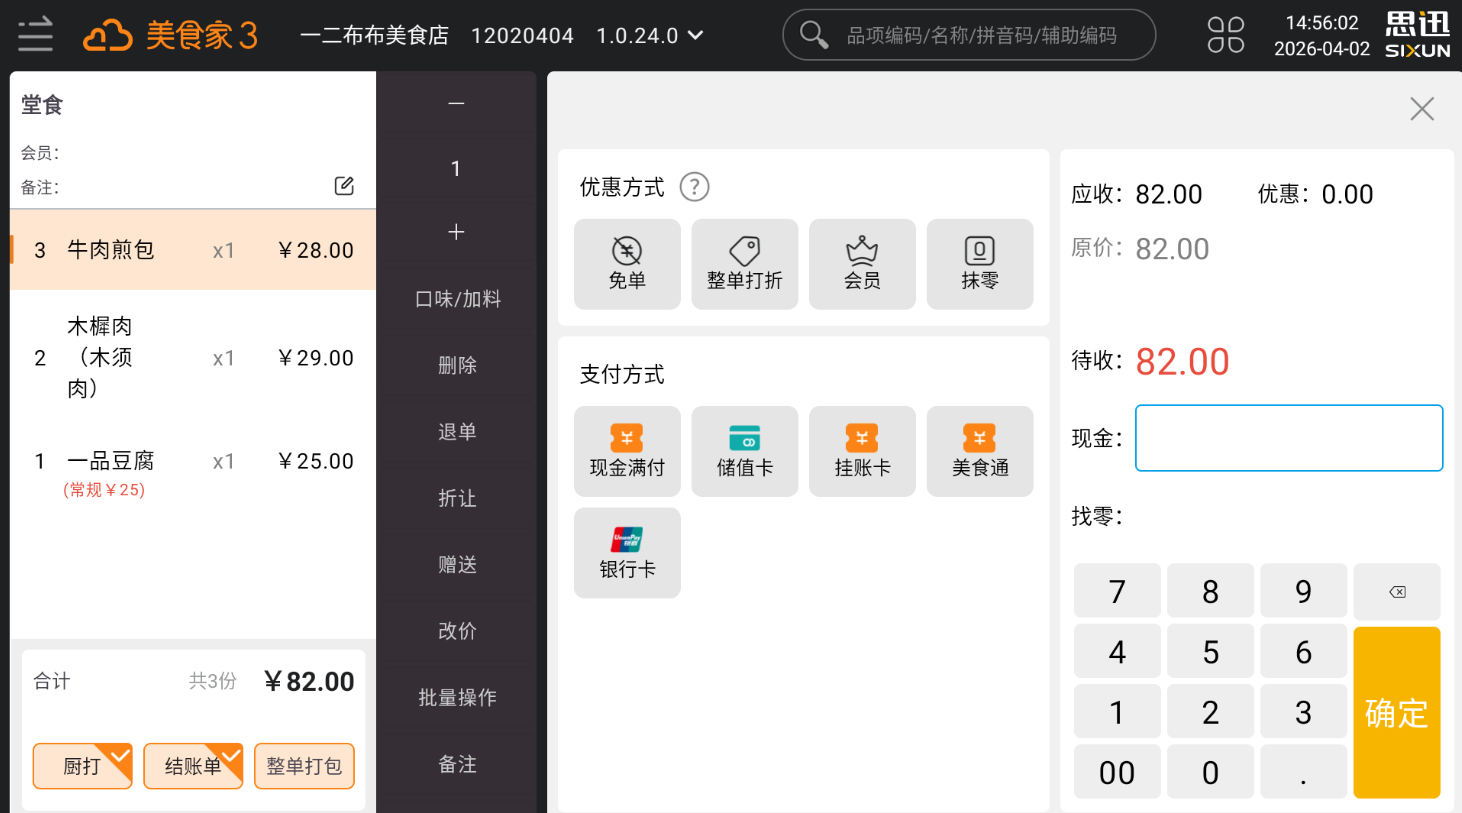Click the help question mark beside 优惠方式
Image resolution: width=1462 pixels, height=813 pixels.
tap(694, 187)
